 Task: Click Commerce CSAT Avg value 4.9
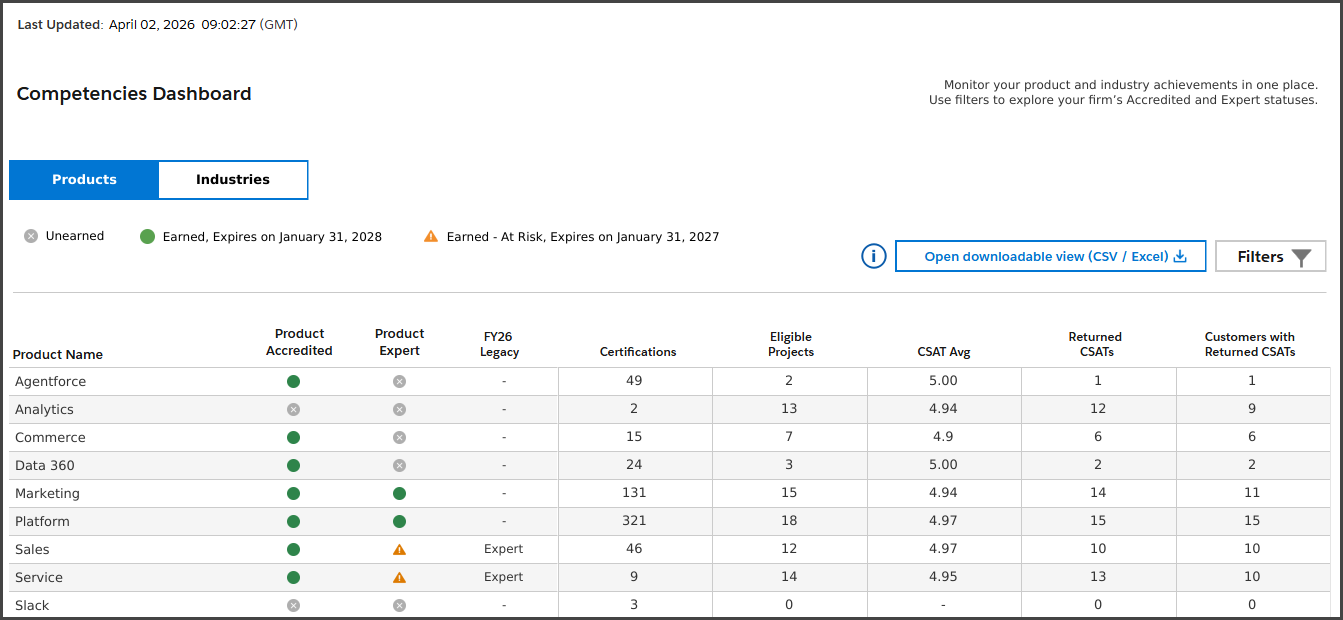click(943, 437)
